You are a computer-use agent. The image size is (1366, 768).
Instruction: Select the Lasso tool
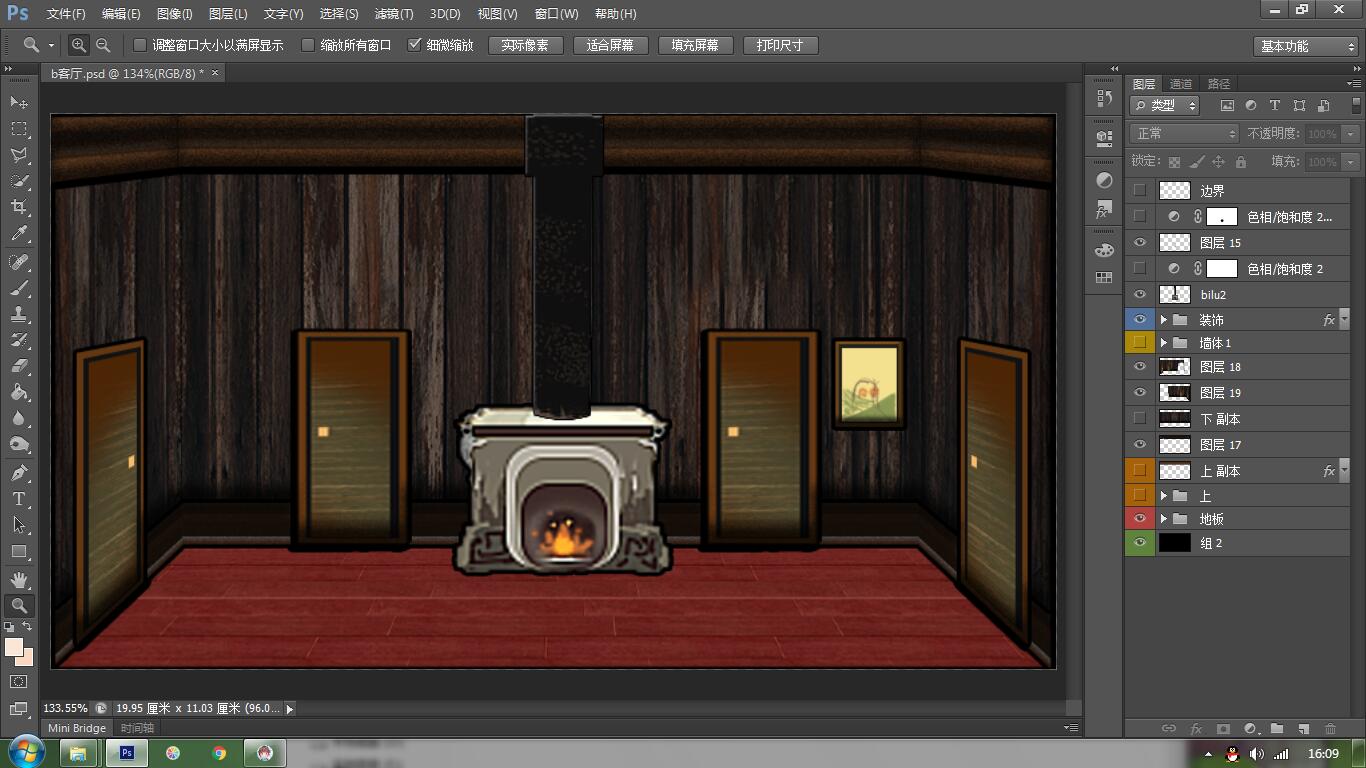(x=19, y=155)
